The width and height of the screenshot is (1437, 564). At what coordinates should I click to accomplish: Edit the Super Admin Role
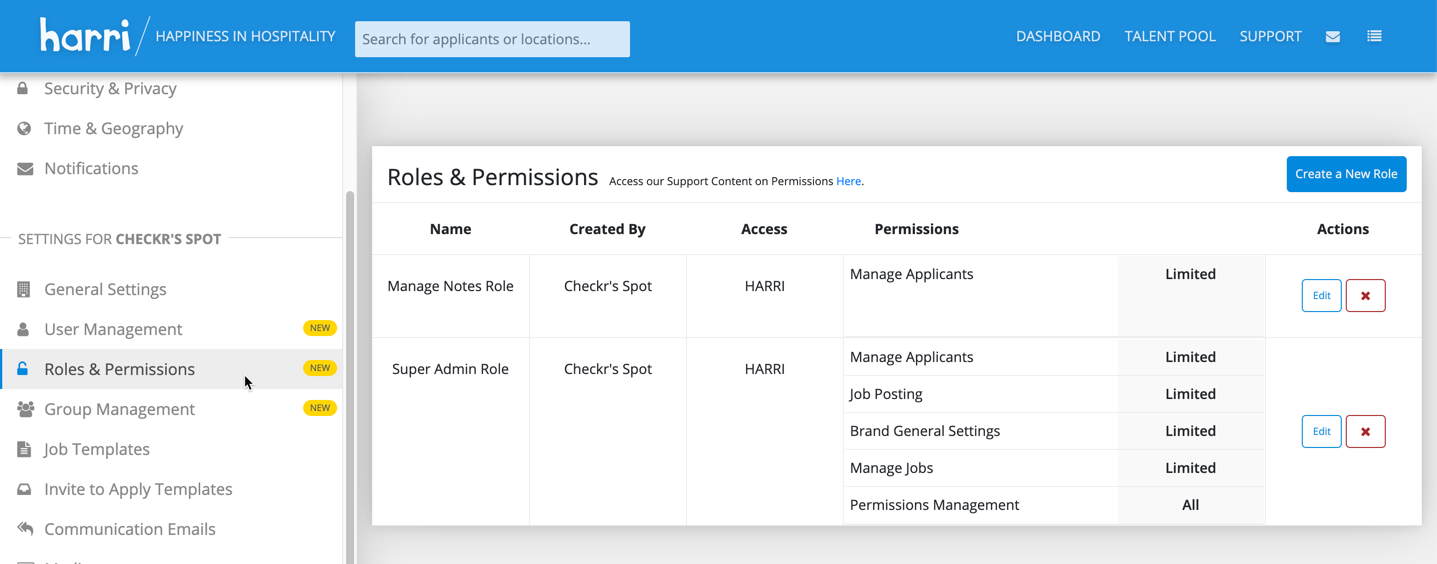pyautogui.click(x=1321, y=432)
